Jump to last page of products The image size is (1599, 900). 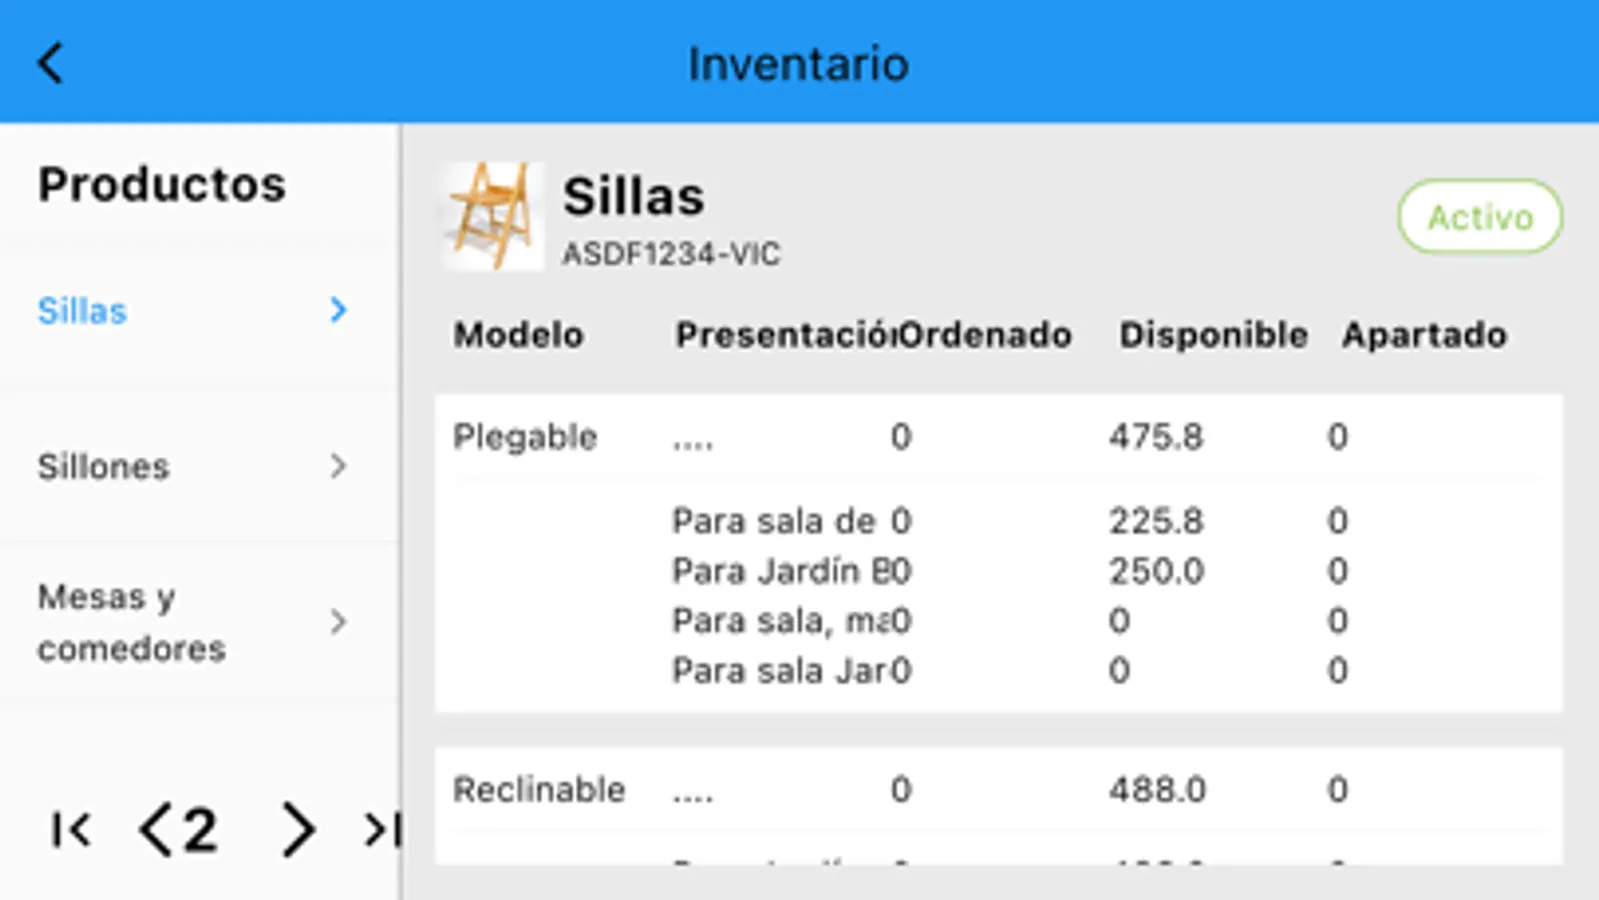pos(383,830)
